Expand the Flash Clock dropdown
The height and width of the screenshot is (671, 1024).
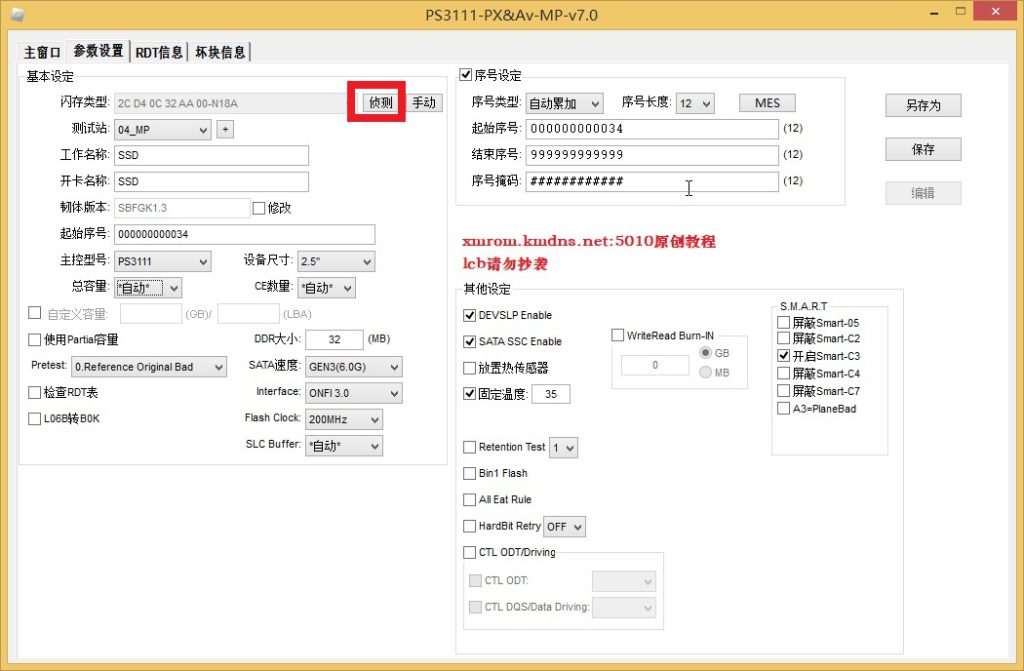tap(343, 419)
